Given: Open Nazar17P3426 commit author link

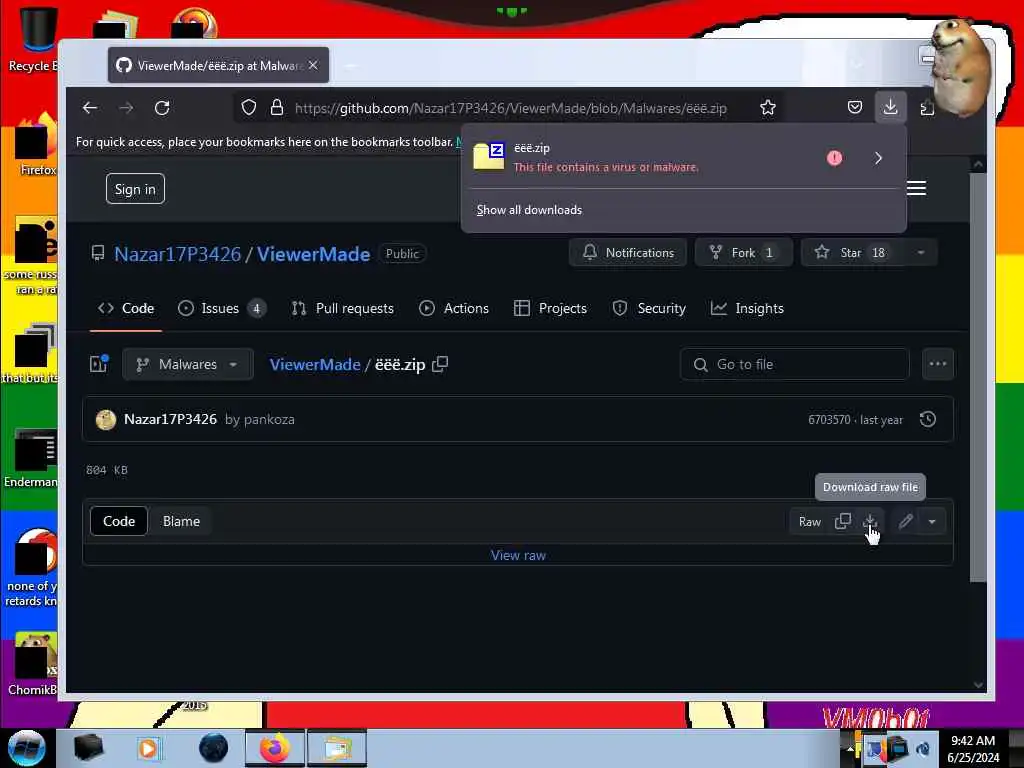Looking at the screenshot, I should pos(170,419).
